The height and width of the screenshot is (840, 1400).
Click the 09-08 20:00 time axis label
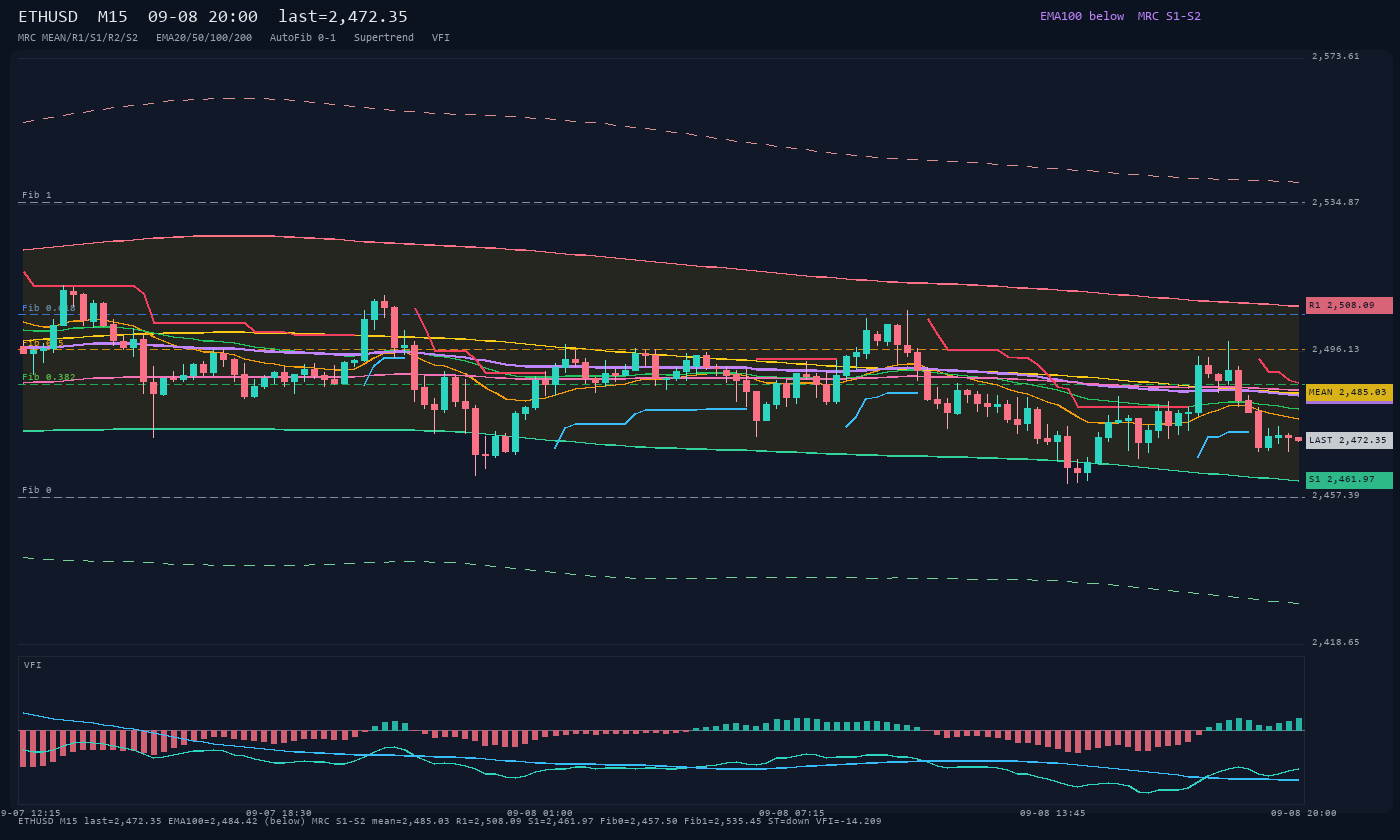point(1304,813)
